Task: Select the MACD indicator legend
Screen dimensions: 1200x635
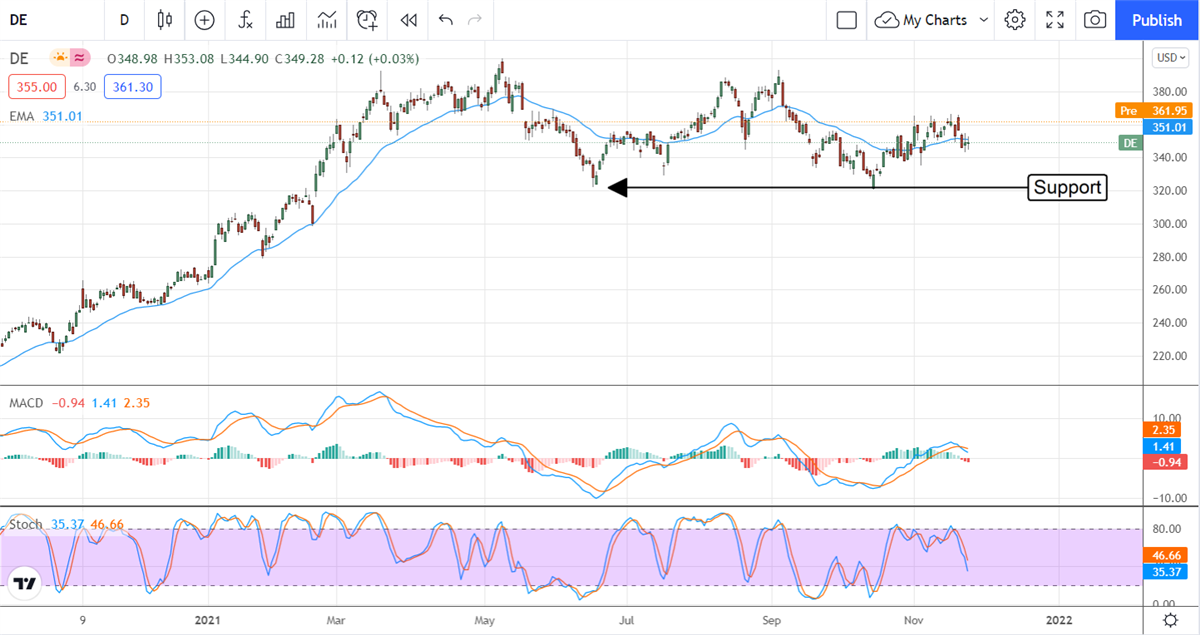Action: pos(26,403)
